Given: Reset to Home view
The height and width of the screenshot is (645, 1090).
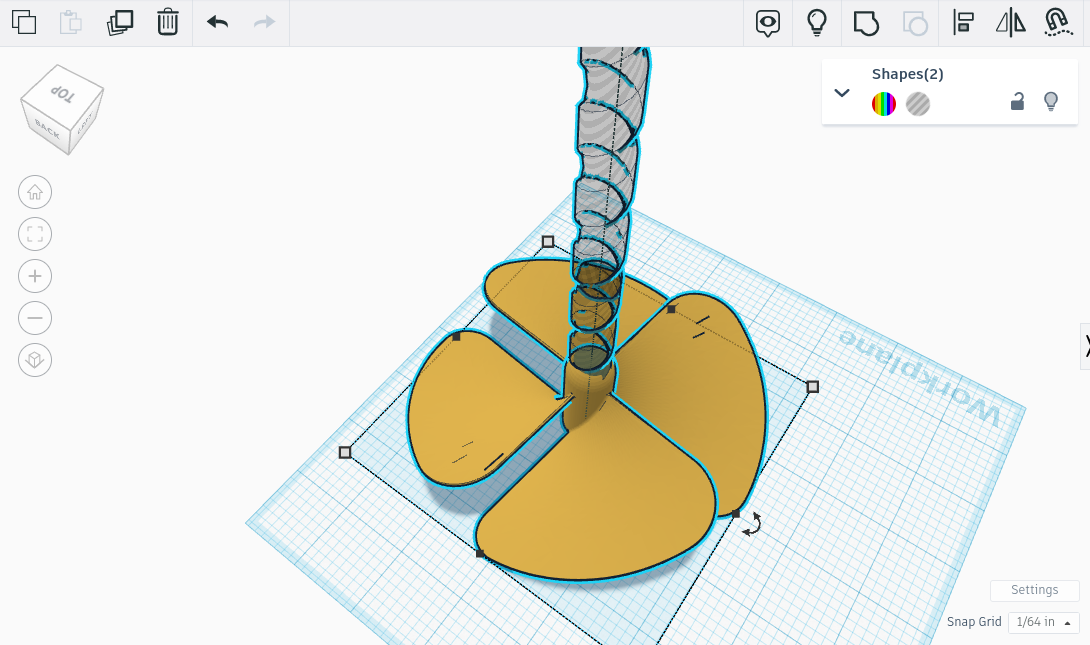Looking at the screenshot, I should (x=35, y=192).
